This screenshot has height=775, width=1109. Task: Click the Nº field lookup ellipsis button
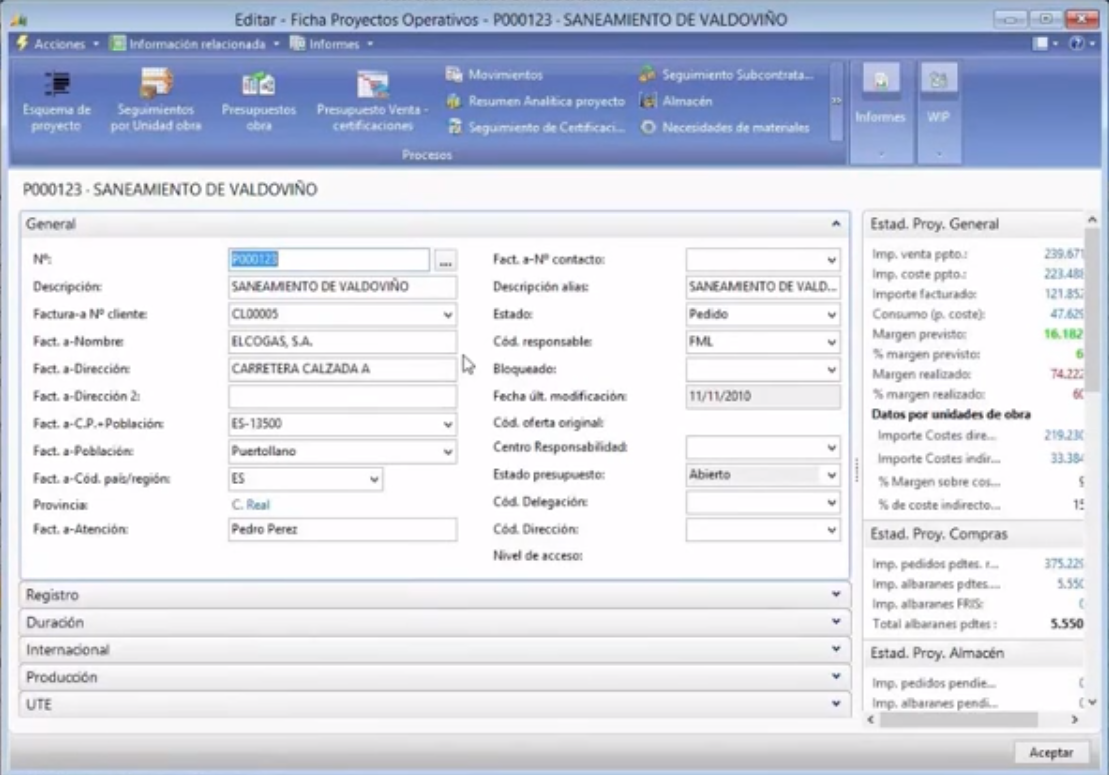click(x=445, y=260)
